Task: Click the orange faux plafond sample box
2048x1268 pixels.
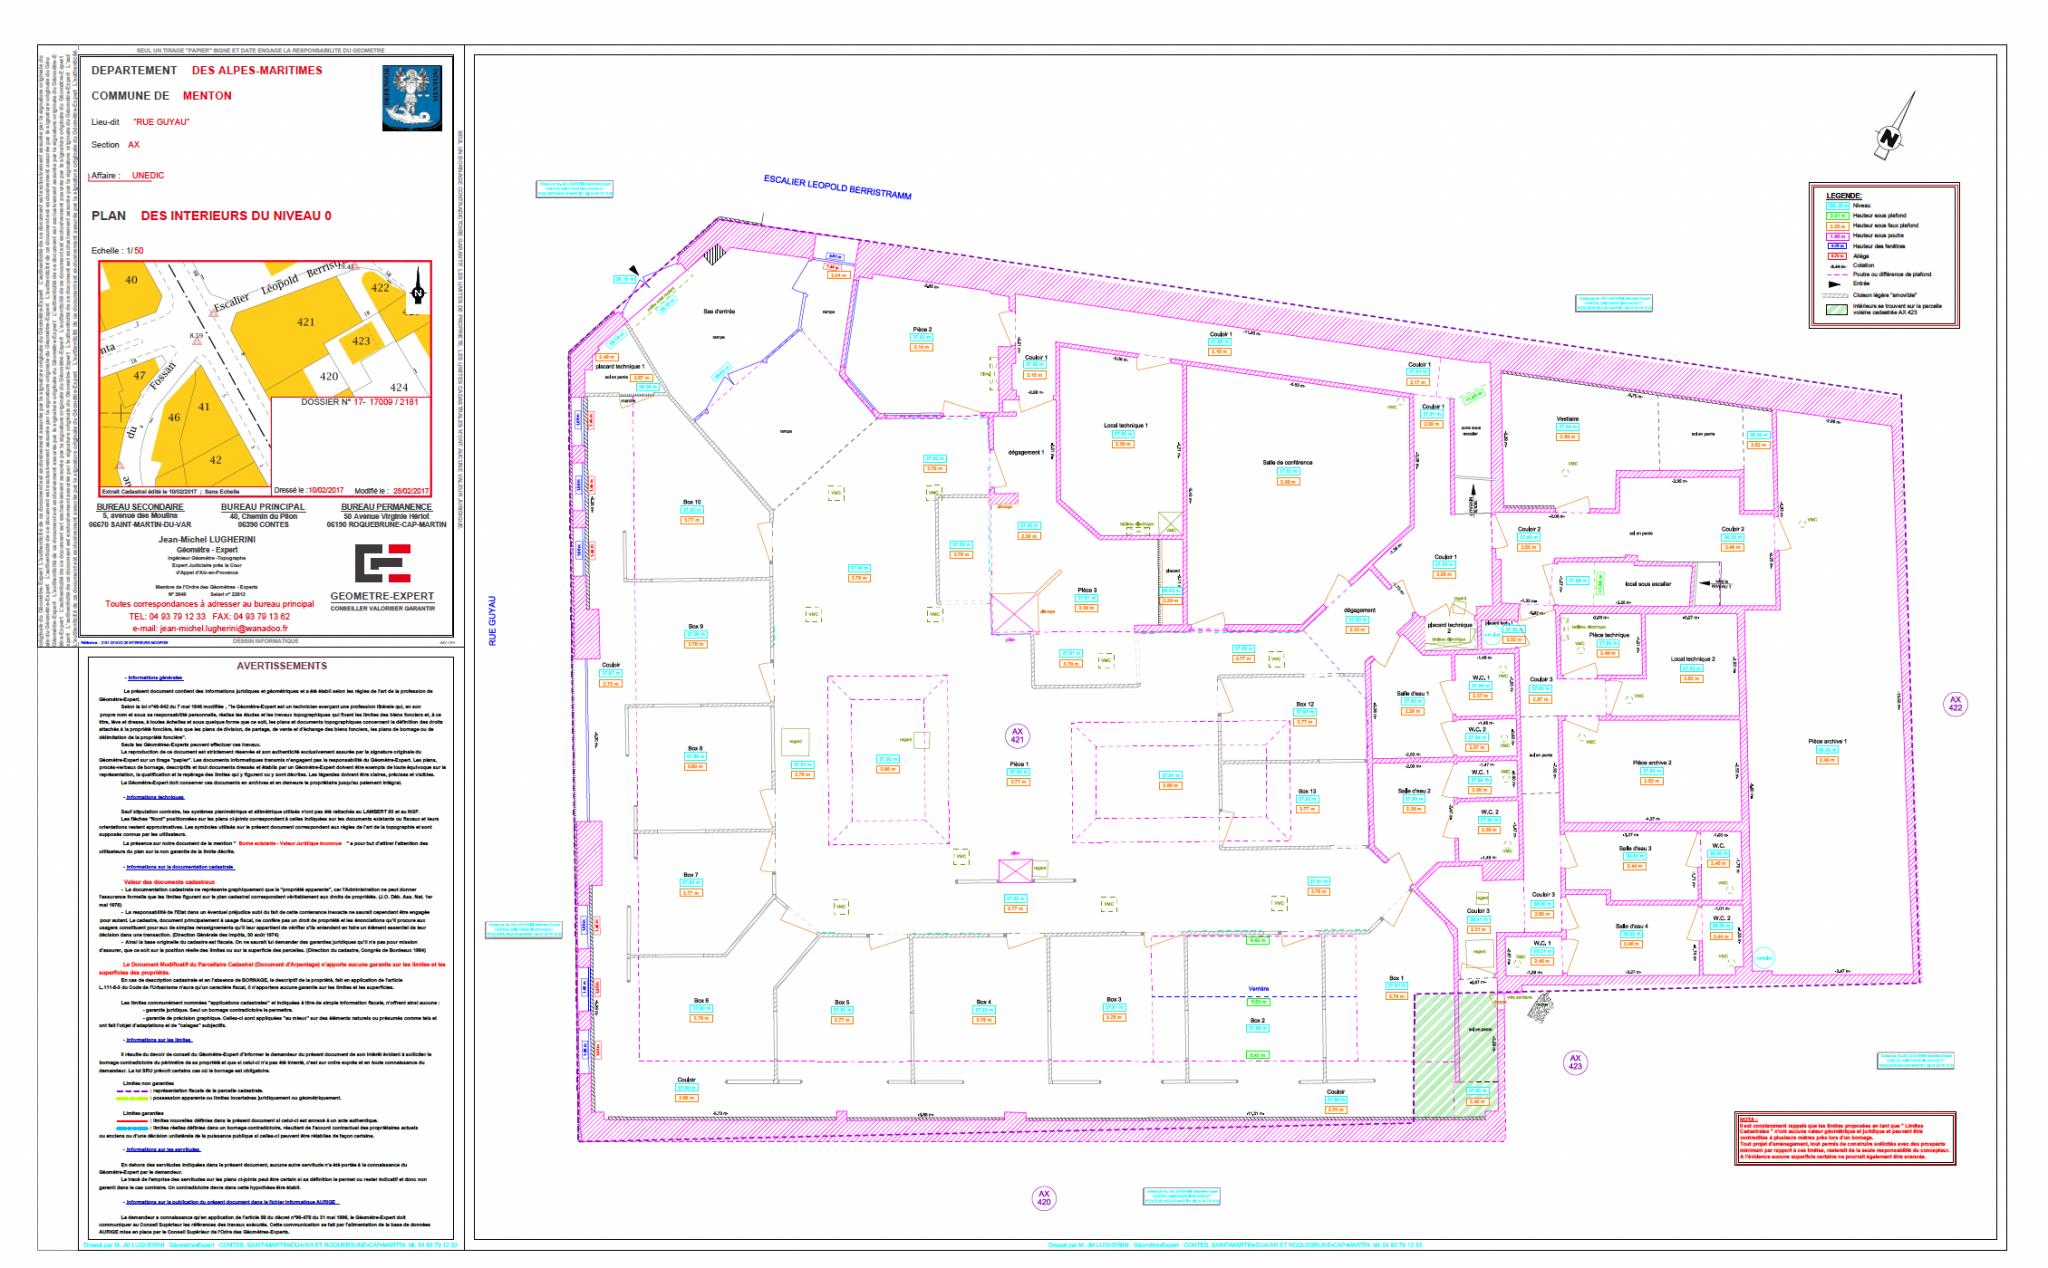Action: 1837,226
